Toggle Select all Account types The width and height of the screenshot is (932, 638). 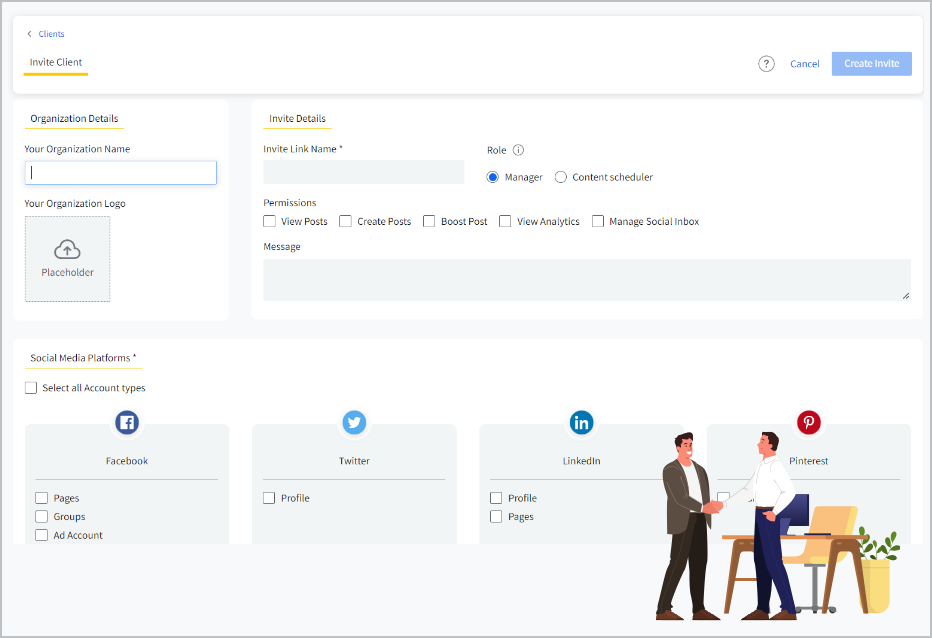pos(31,388)
